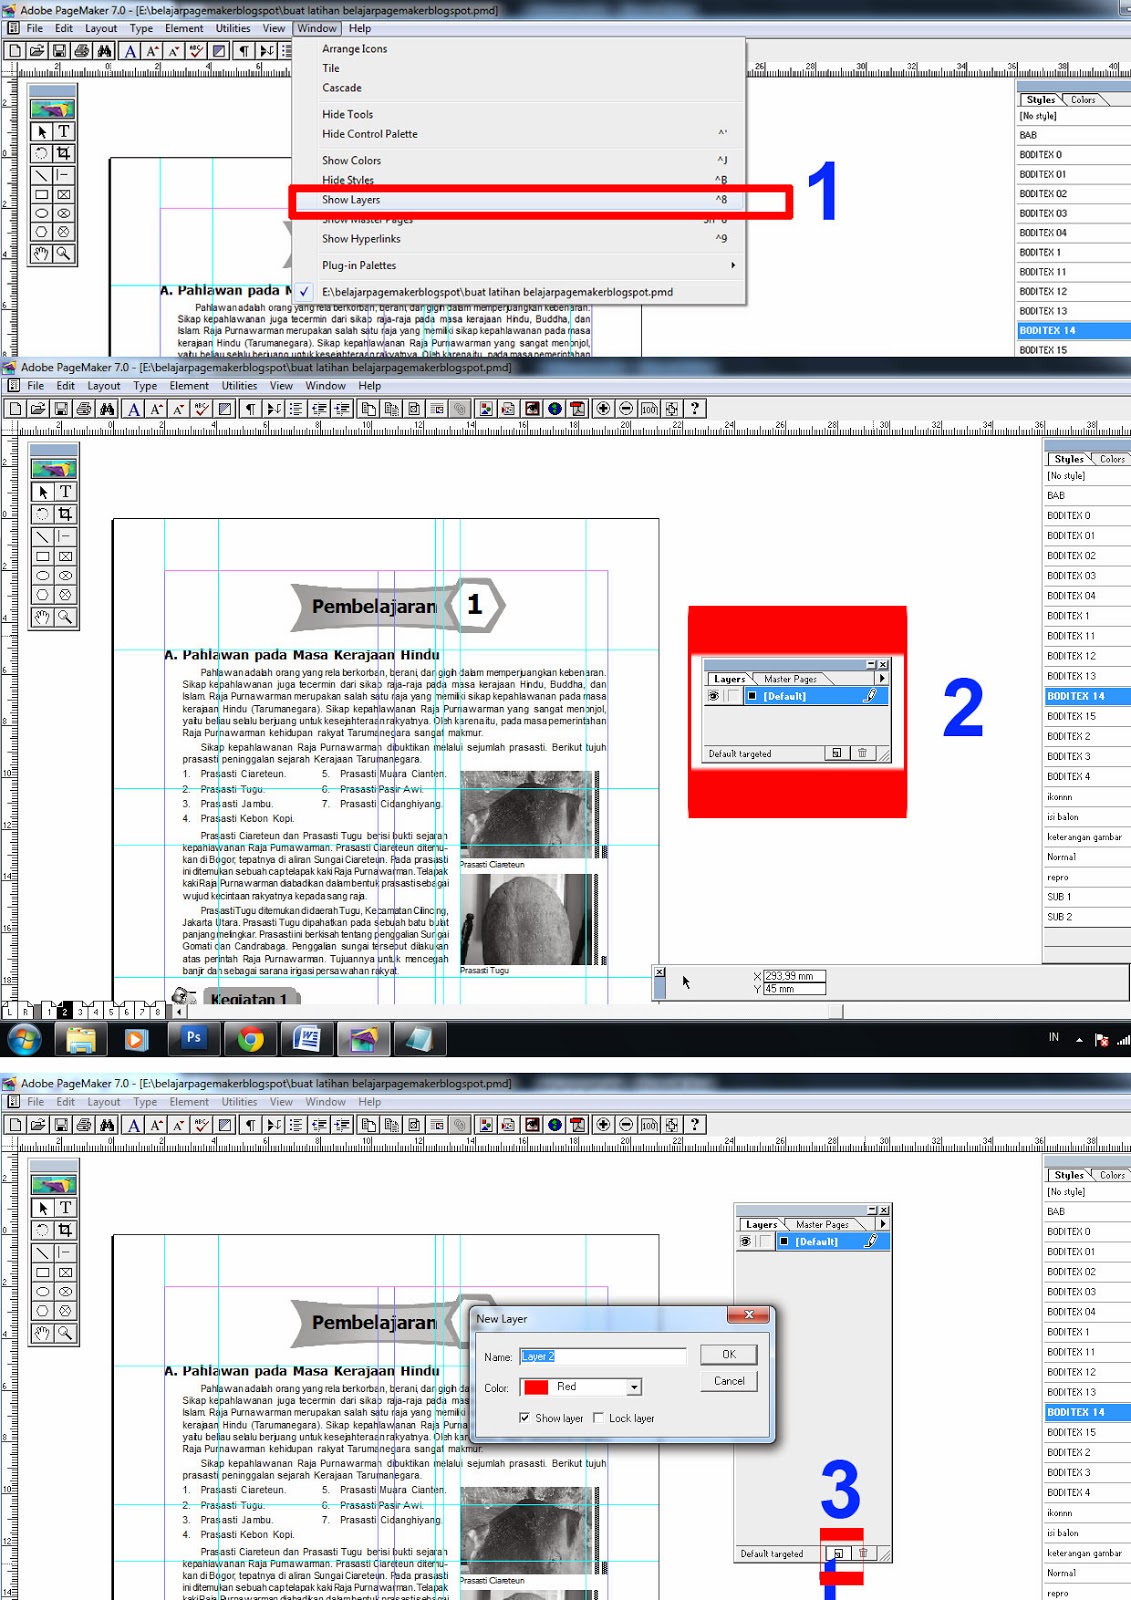The height and width of the screenshot is (1600, 1131).
Task: Confirm with OK in New Layer dialog
Action: click(x=729, y=1354)
